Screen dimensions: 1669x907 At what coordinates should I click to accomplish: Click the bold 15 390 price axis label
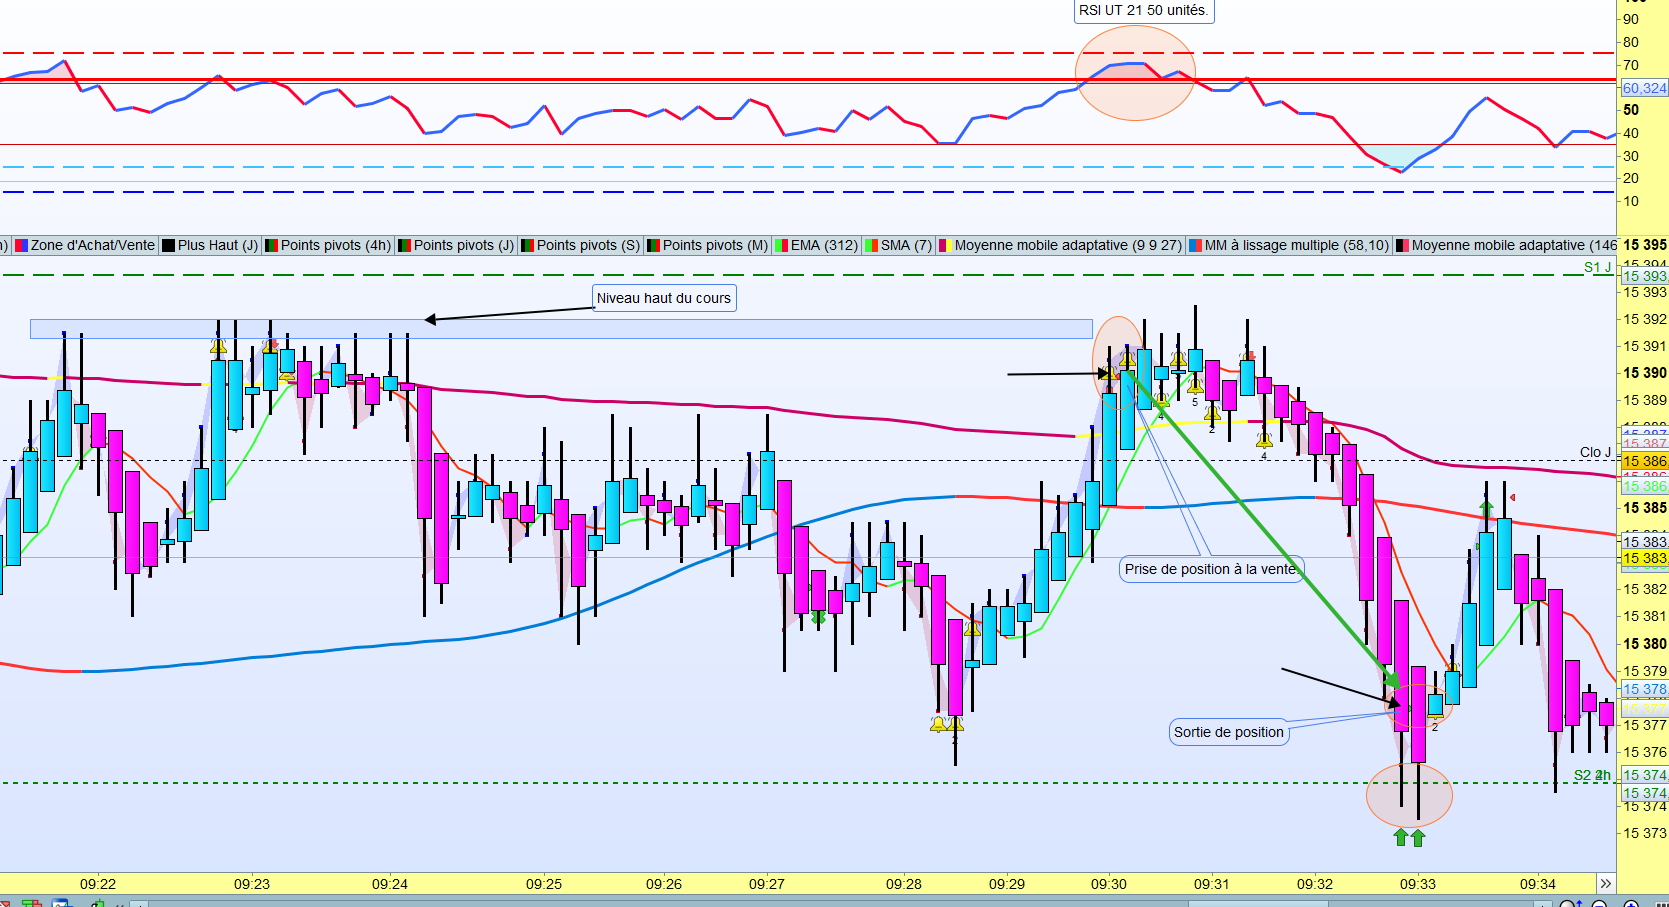tap(1645, 373)
